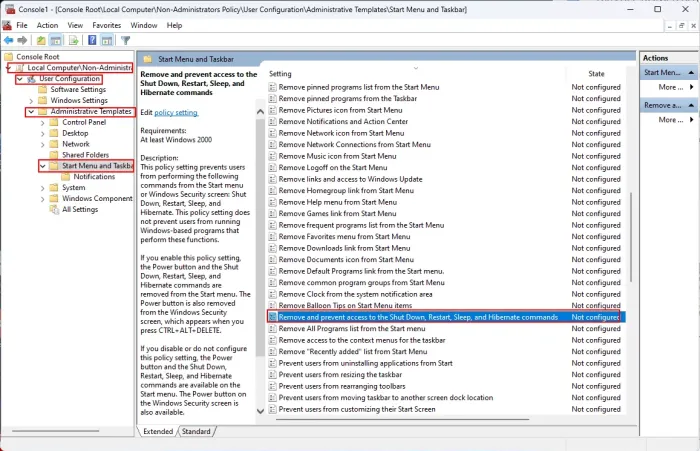700x451 pixels.
Task: Expand the Control Panel tree arrow
Action: tap(42, 122)
